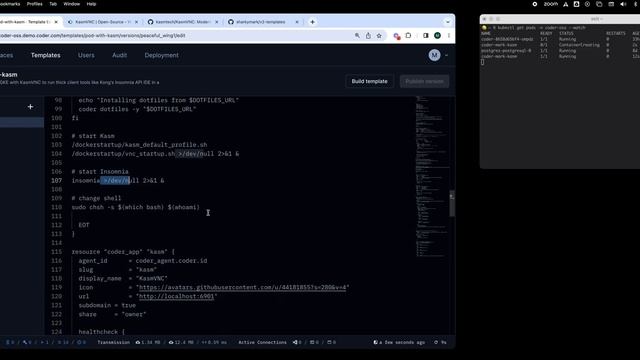This screenshot has width=640, height=360.
Task: Go to the Templates nav item
Action: click(x=46, y=55)
